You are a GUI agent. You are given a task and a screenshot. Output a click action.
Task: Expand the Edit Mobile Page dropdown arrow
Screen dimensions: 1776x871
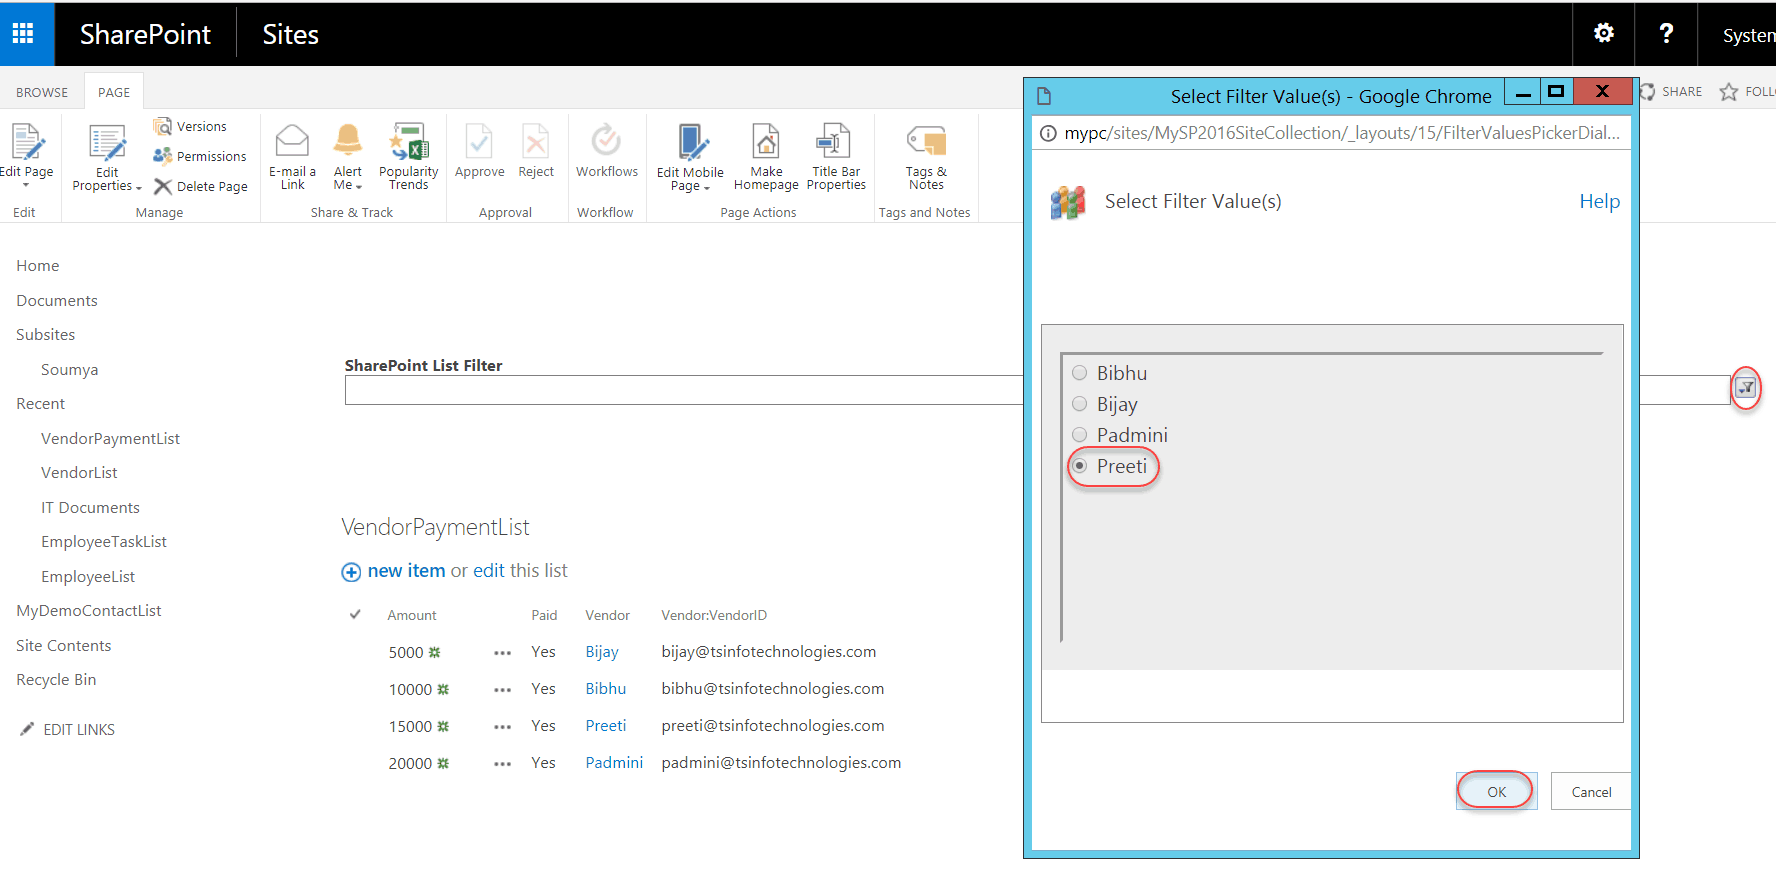click(x=706, y=188)
